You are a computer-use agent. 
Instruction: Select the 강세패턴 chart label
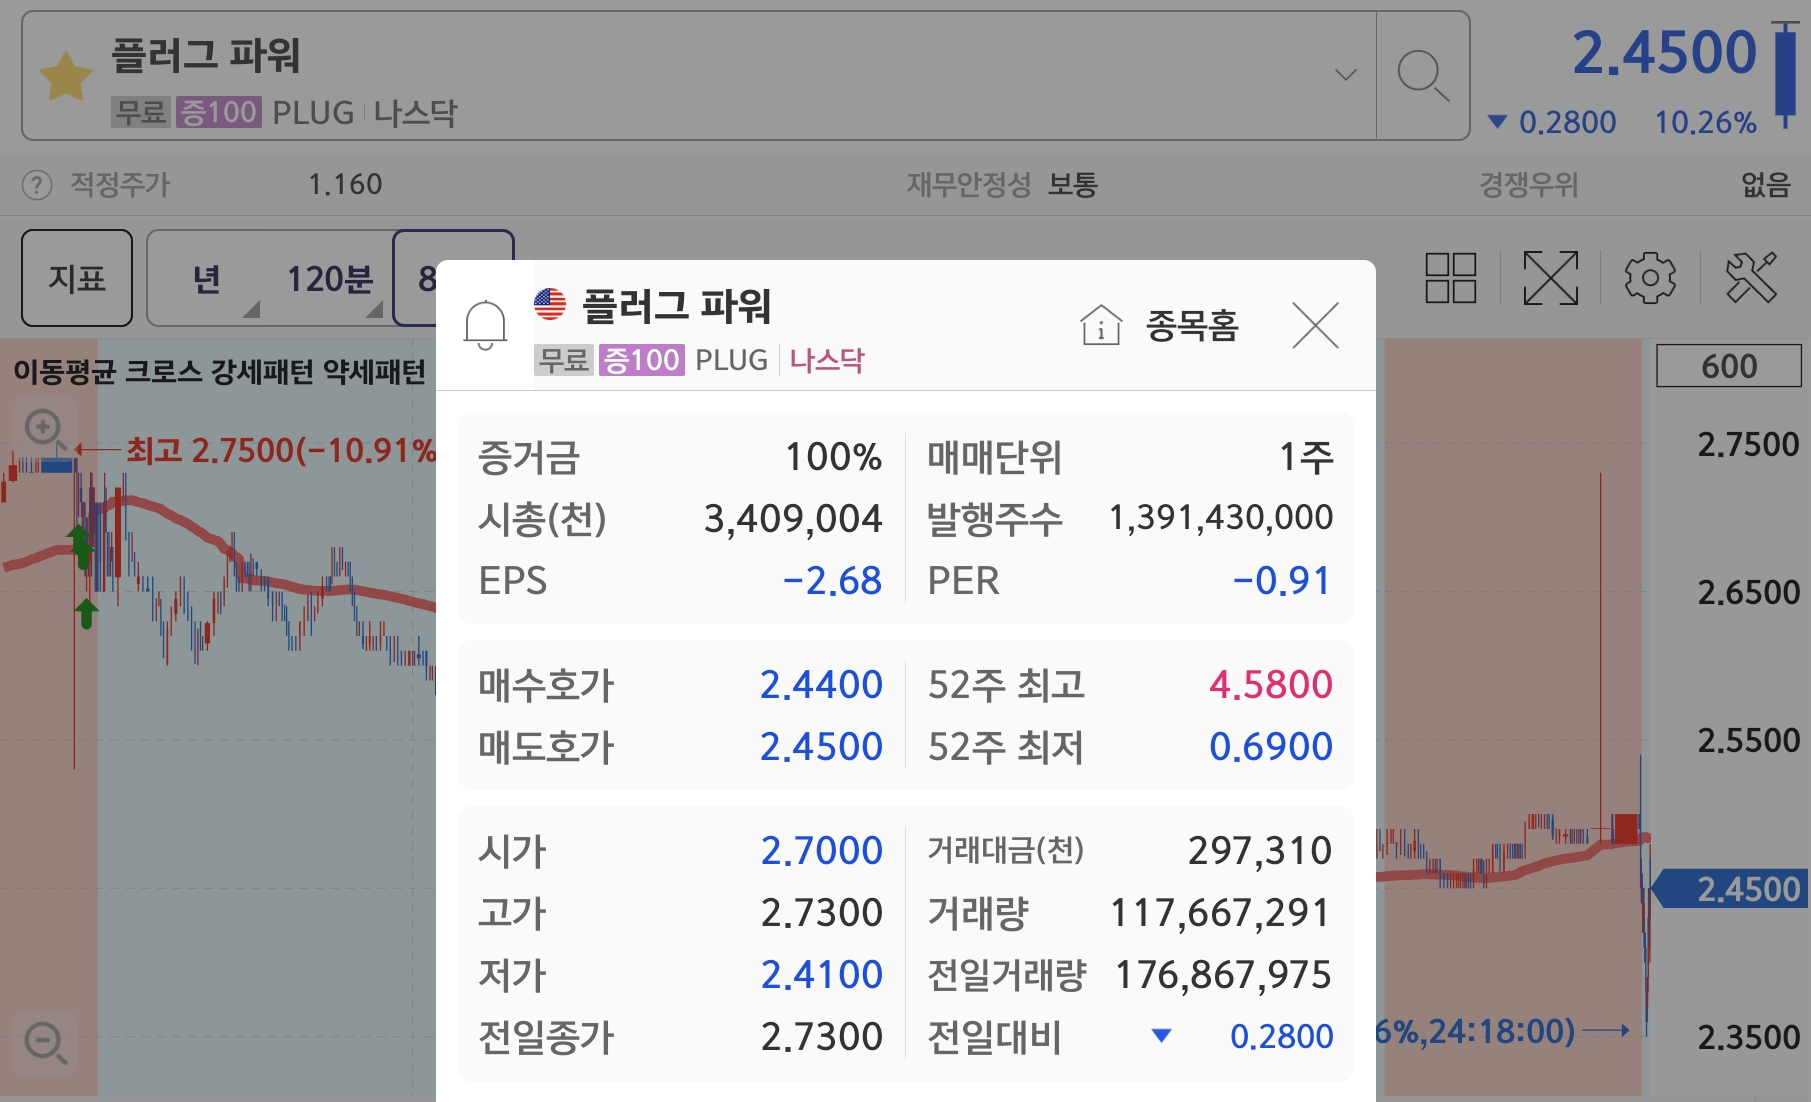(x=262, y=372)
